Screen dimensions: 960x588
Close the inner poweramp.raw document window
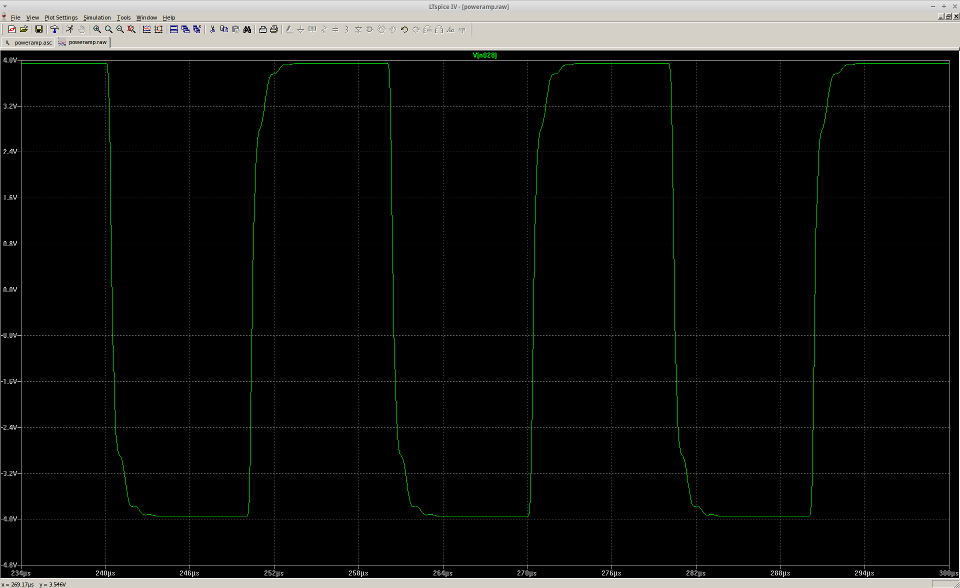[955, 17]
